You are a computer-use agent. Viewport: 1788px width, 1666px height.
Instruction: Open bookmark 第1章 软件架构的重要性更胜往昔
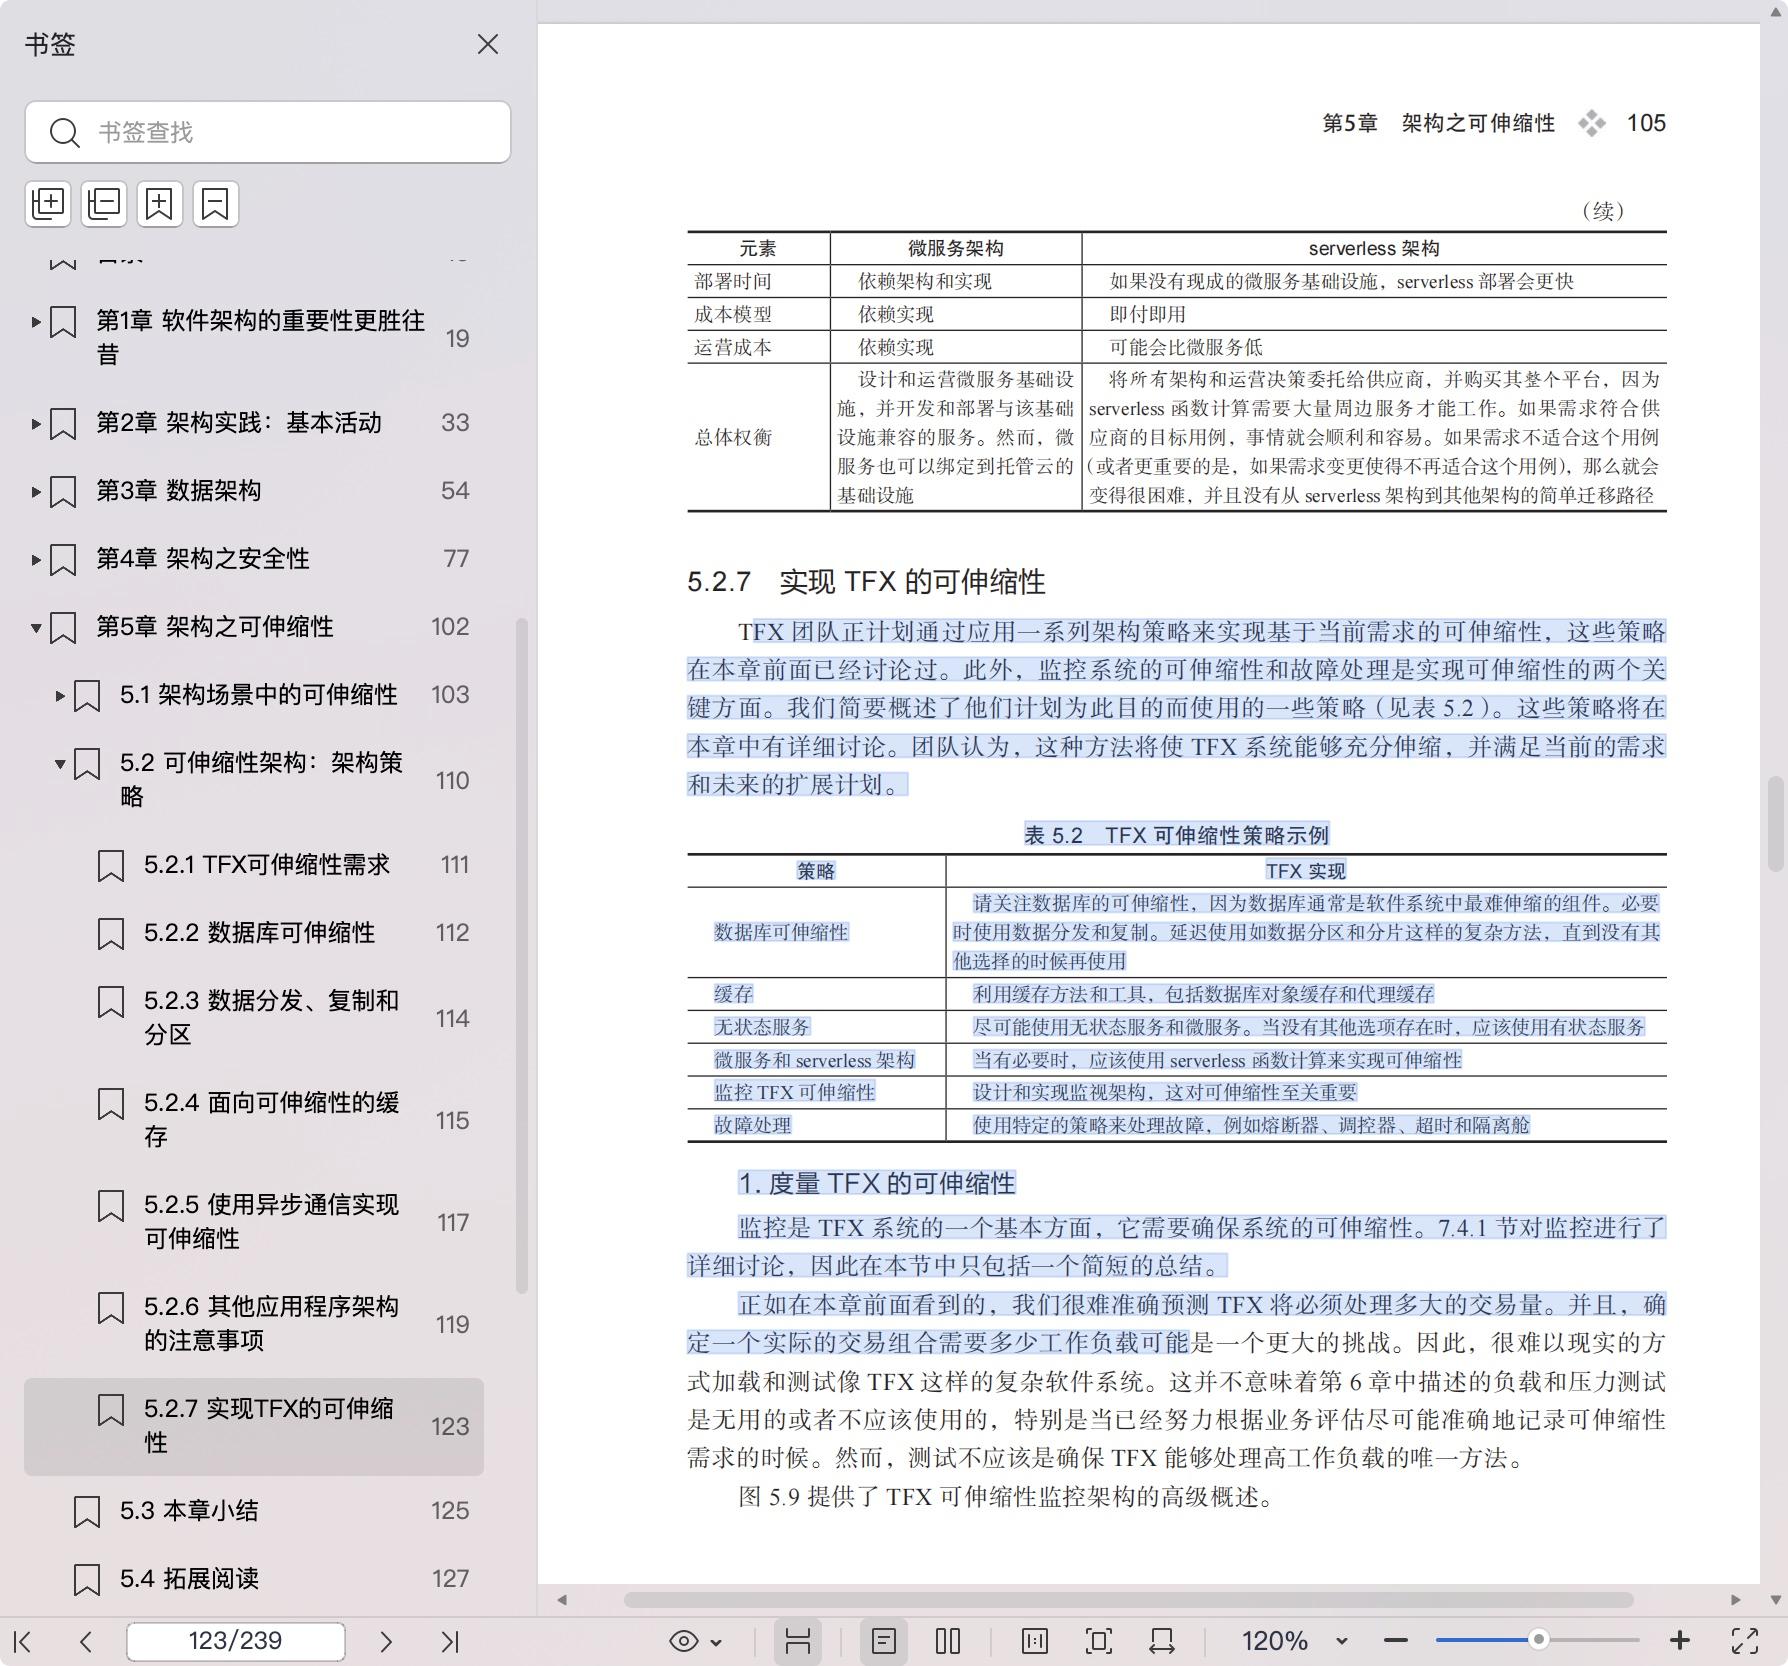[x=260, y=338]
